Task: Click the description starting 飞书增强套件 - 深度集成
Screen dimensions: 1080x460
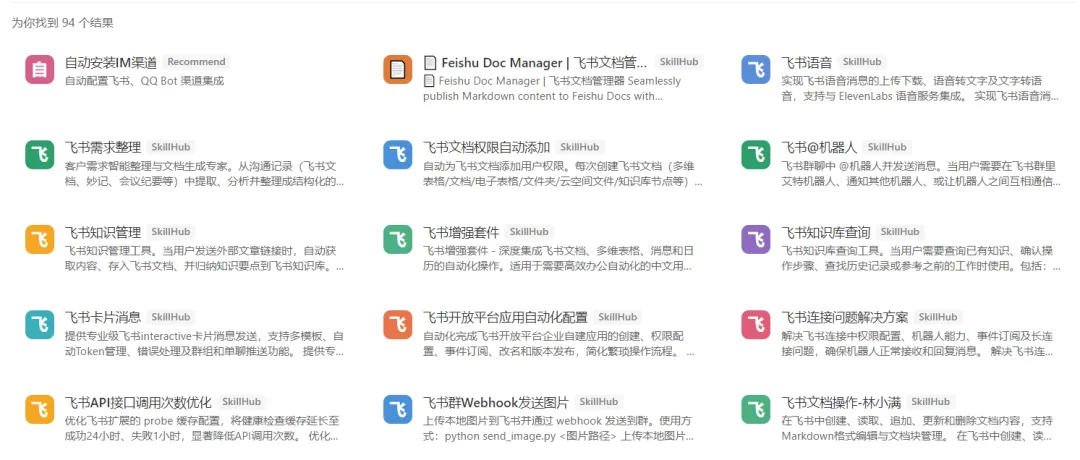Action: pyautogui.click(x=557, y=259)
